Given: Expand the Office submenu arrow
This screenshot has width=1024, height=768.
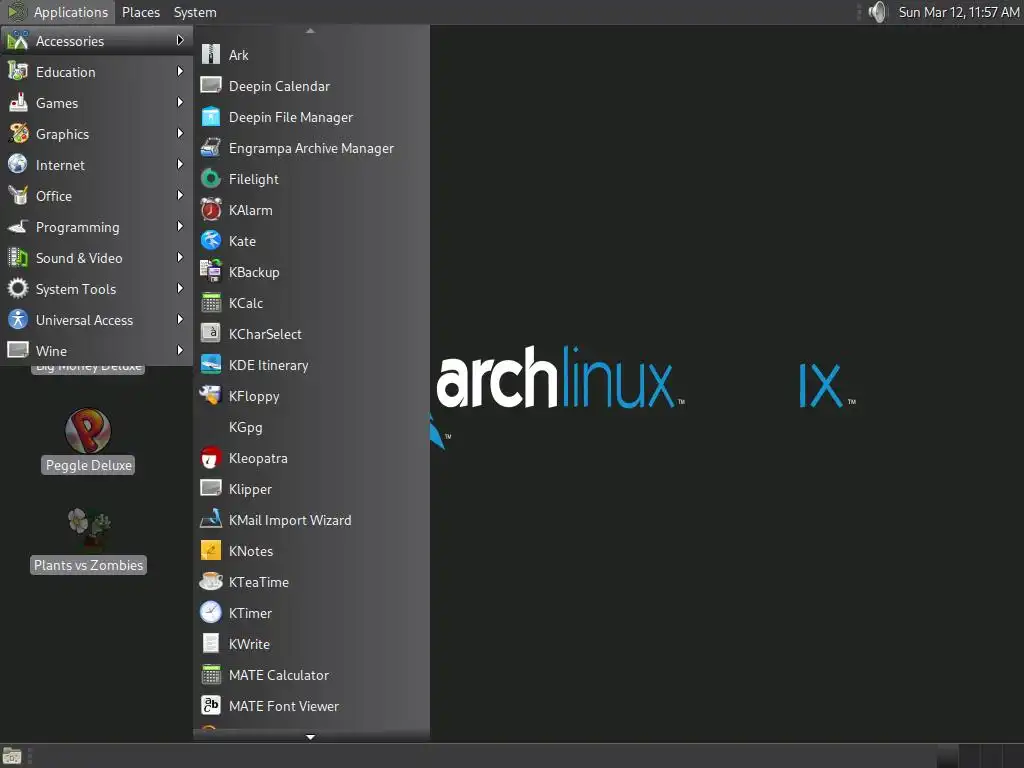Looking at the screenshot, I should tap(180, 195).
